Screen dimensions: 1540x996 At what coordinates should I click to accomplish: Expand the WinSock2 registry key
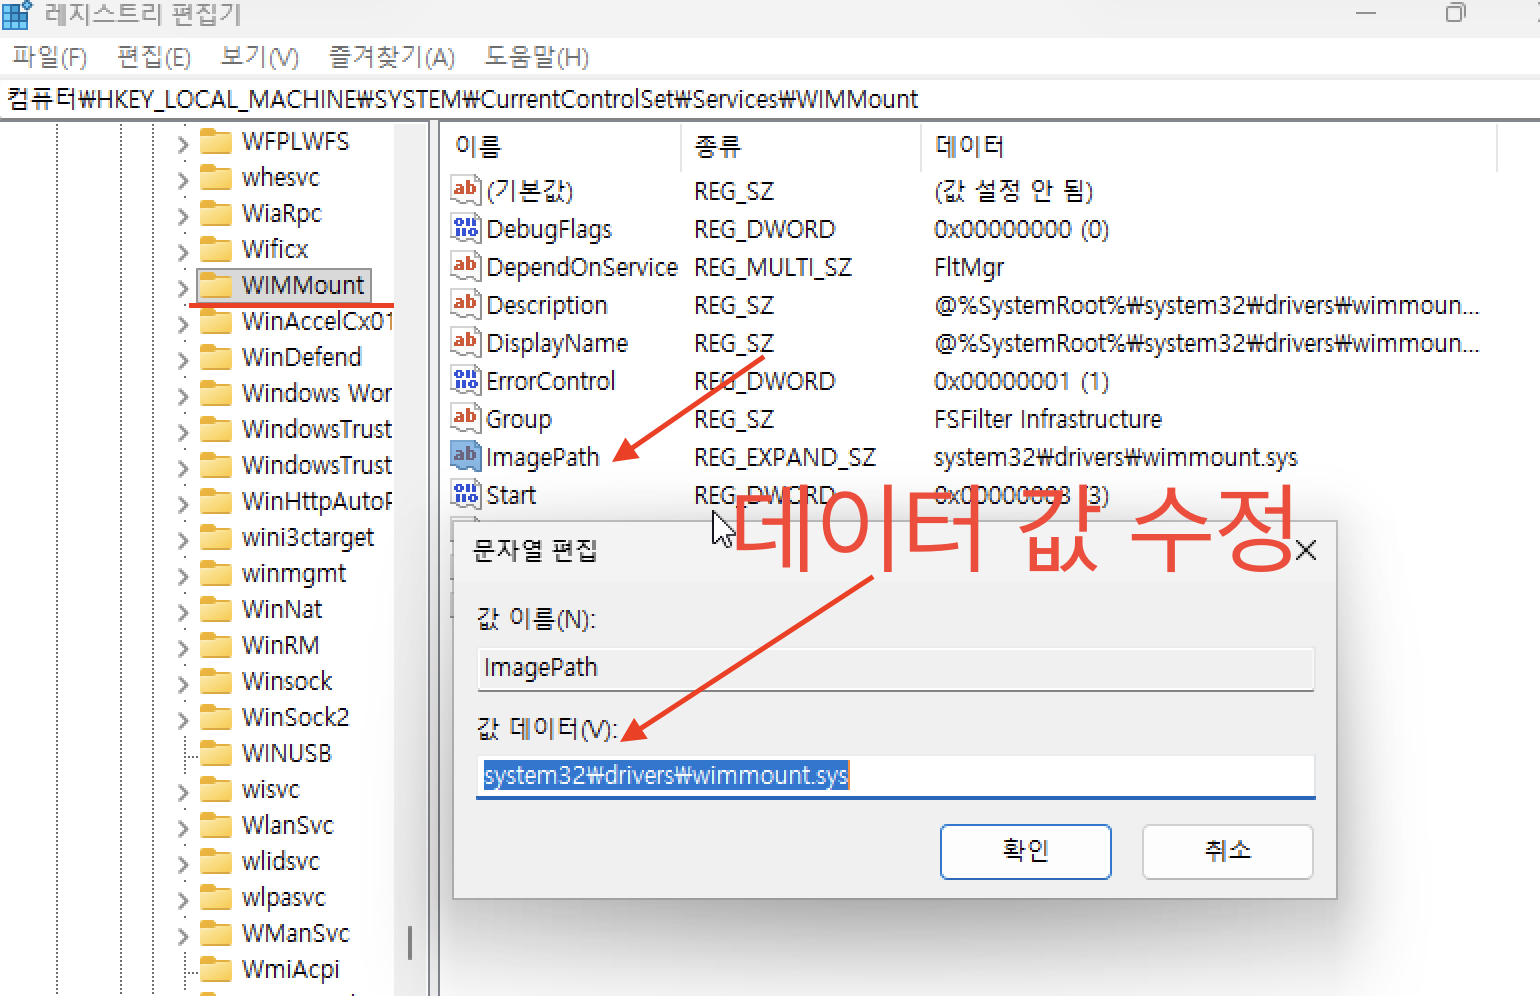coord(182,717)
